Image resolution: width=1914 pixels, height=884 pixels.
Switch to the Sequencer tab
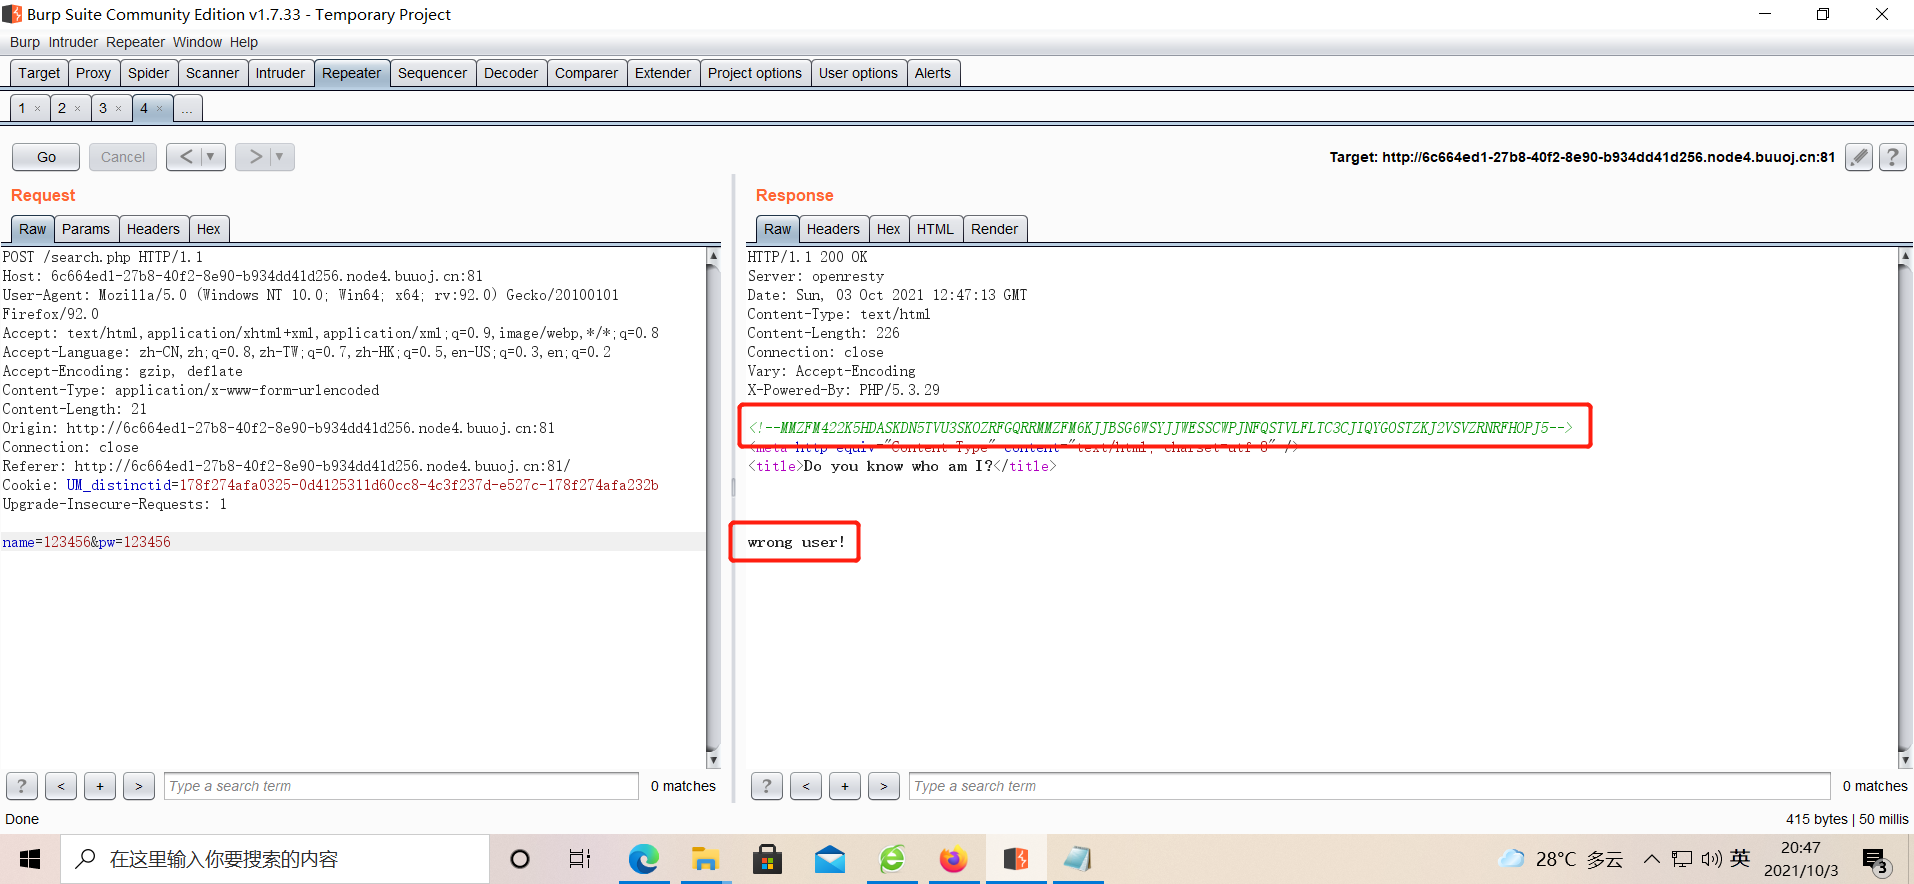pyautogui.click(x=432, y=73)
